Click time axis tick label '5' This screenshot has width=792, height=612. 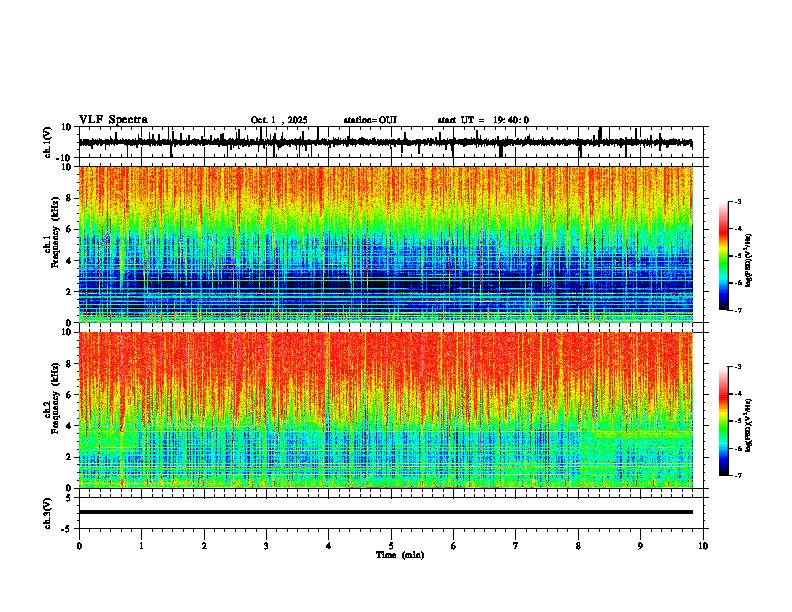391,546
